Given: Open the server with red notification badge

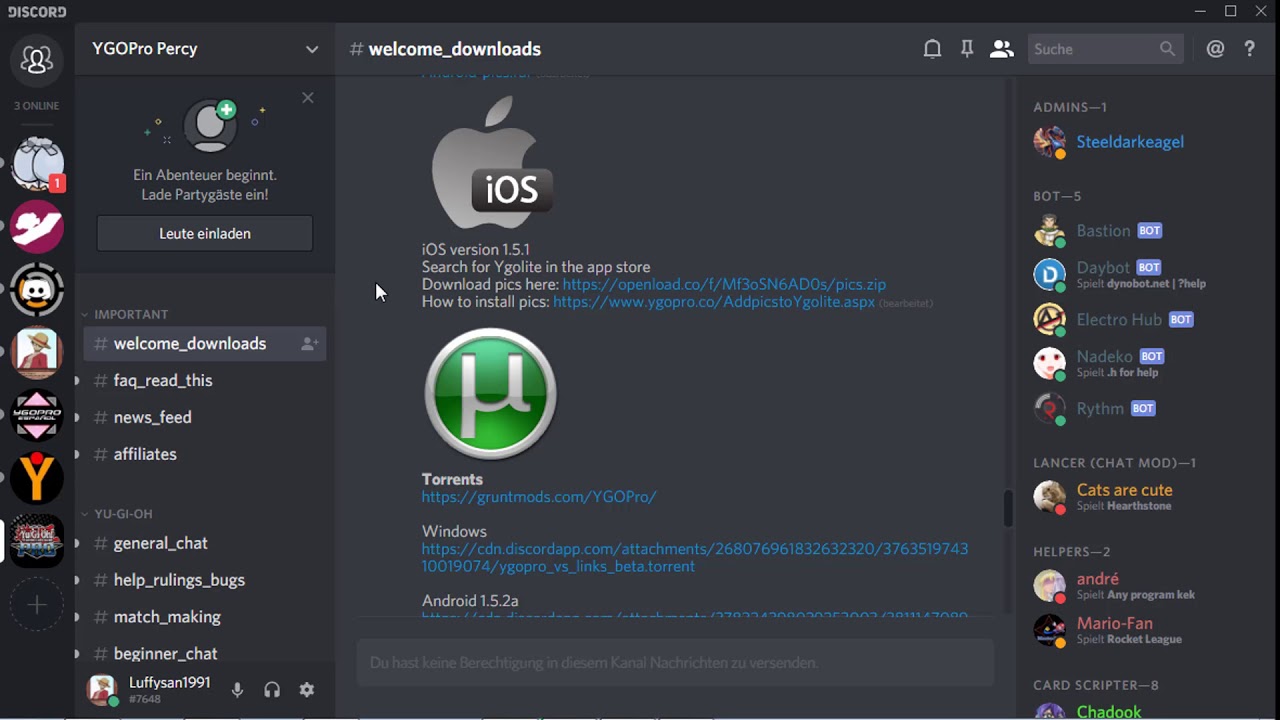Looking at the screenshot, I should click(37, 164).
